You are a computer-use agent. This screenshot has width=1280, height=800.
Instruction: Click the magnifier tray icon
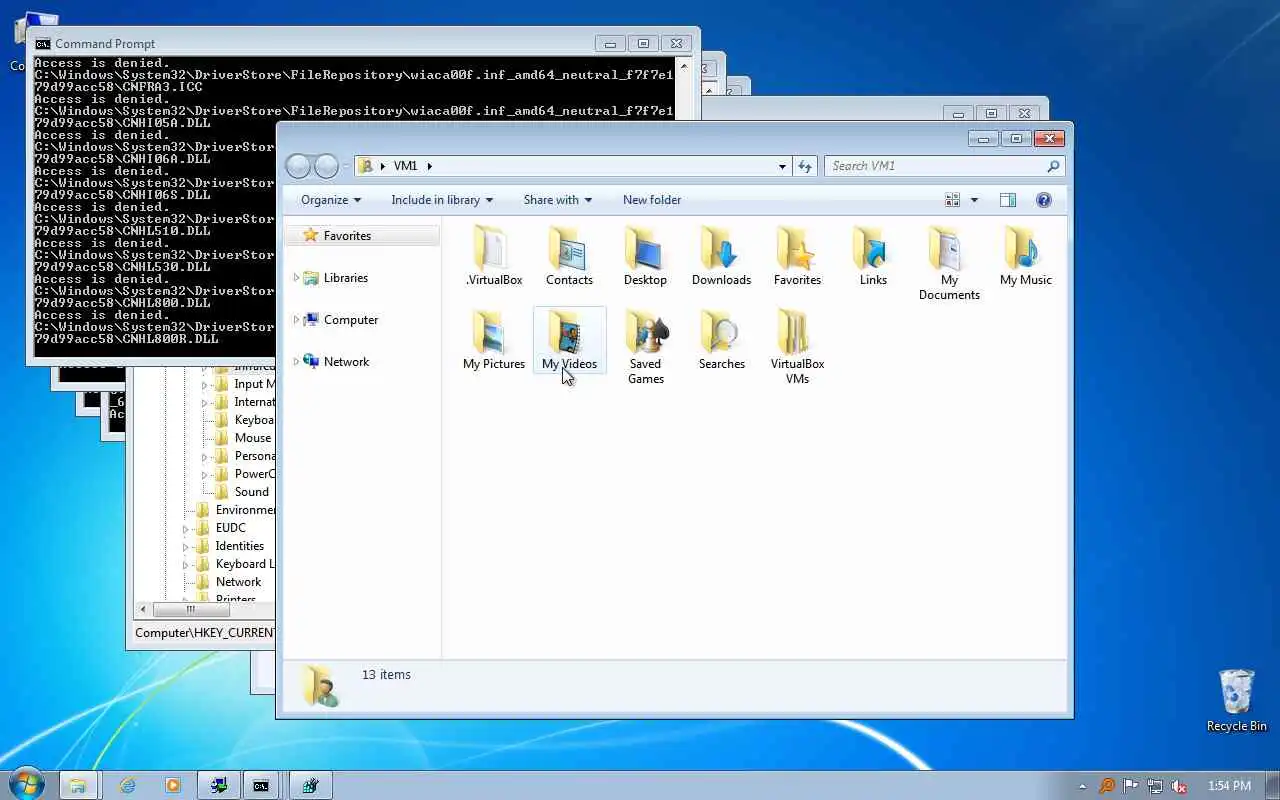[1107, 786]
